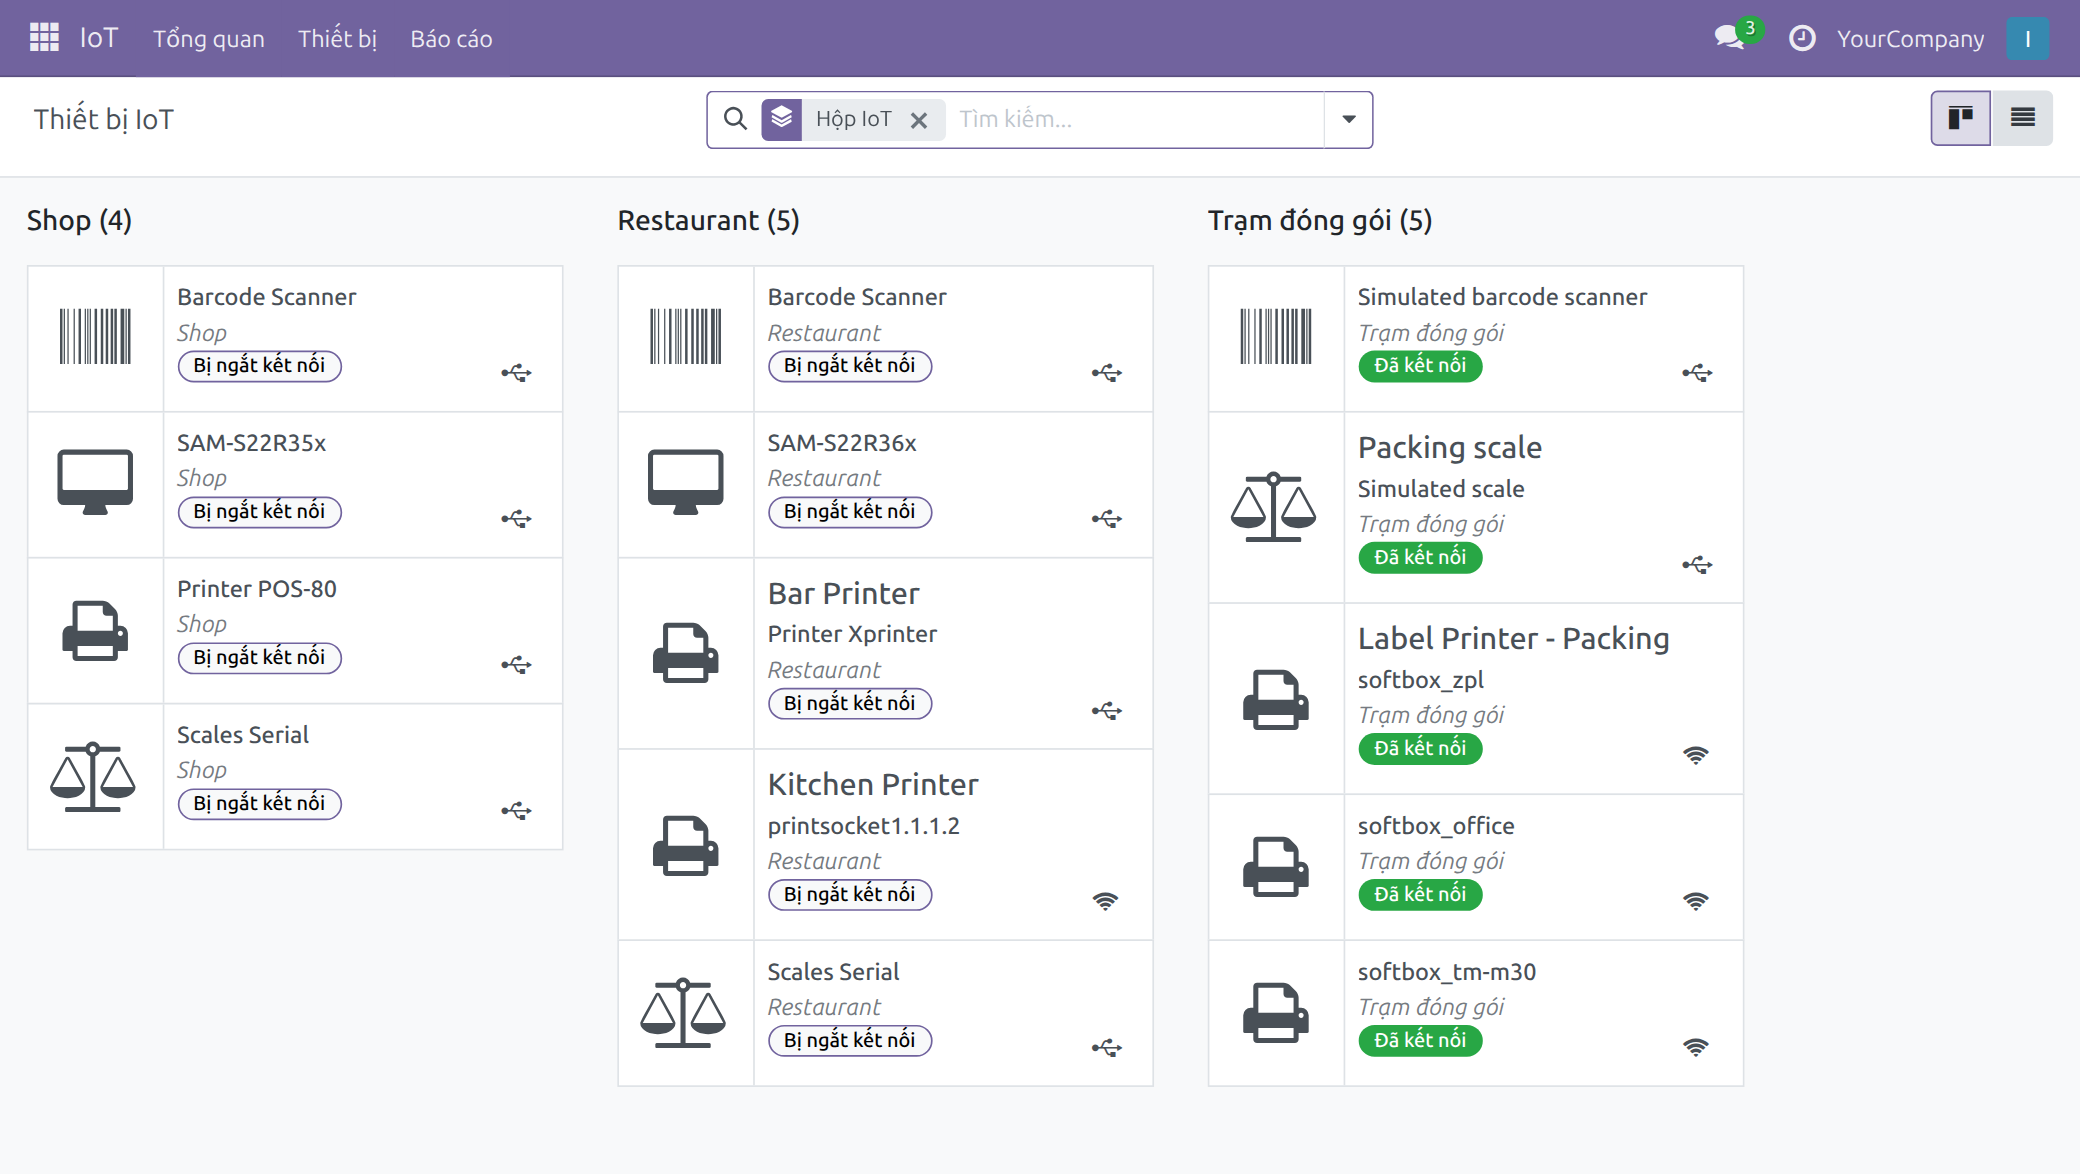This screenshot has width=2080, height=1174.
Task: Open the Báo cáo menu
Action: pyautogui.click(x=451, y=38)
